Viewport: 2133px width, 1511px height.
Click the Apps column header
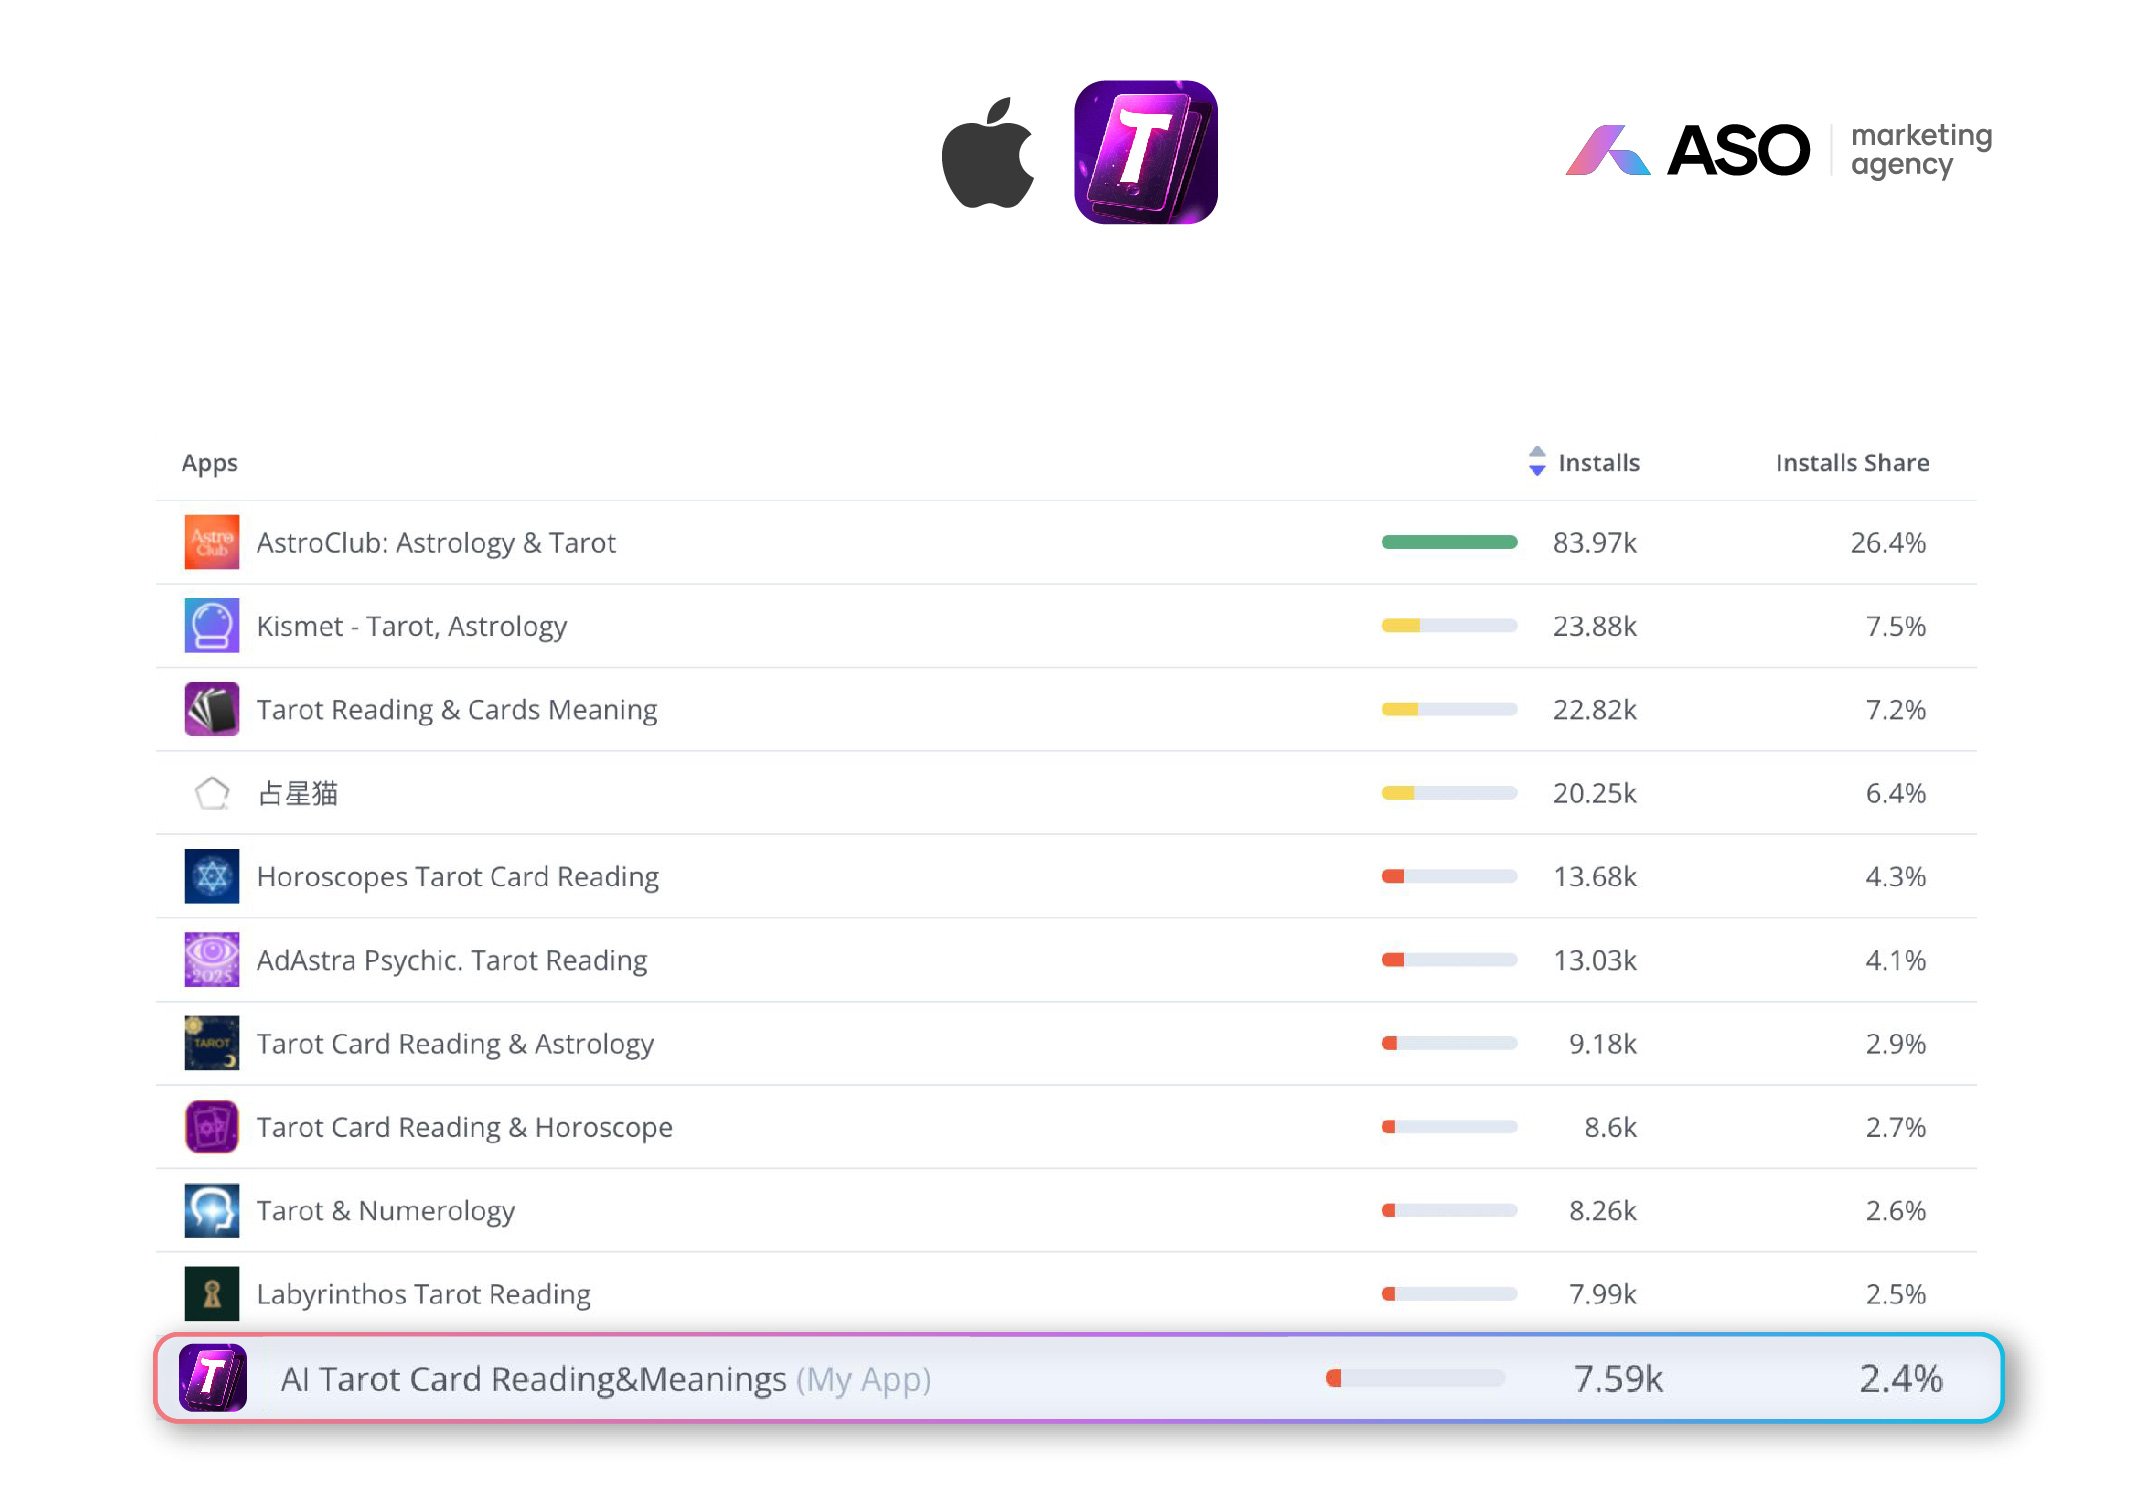click(x=210, y=463)
